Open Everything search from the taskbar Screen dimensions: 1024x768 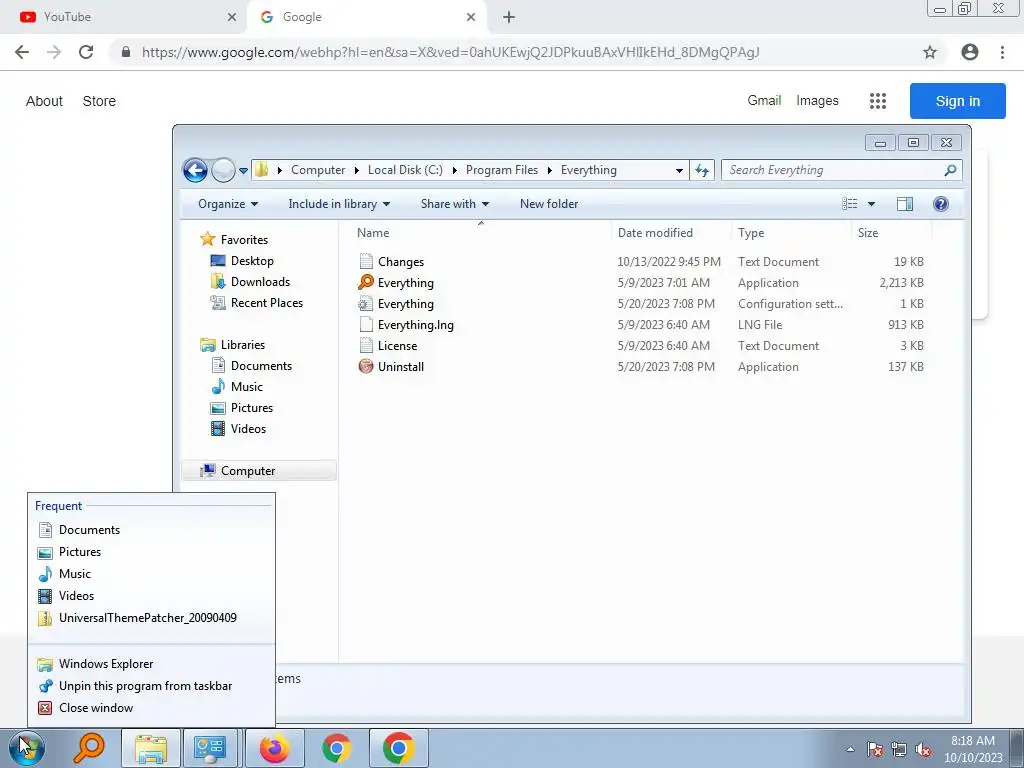[89, 748]
